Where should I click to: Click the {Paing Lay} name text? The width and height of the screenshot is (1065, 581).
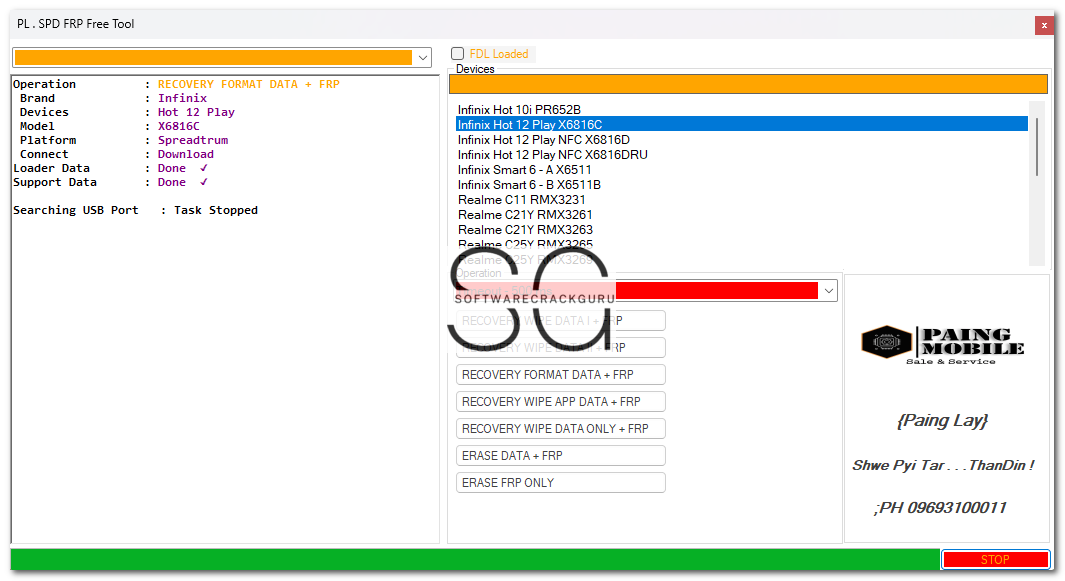point(942,421)
